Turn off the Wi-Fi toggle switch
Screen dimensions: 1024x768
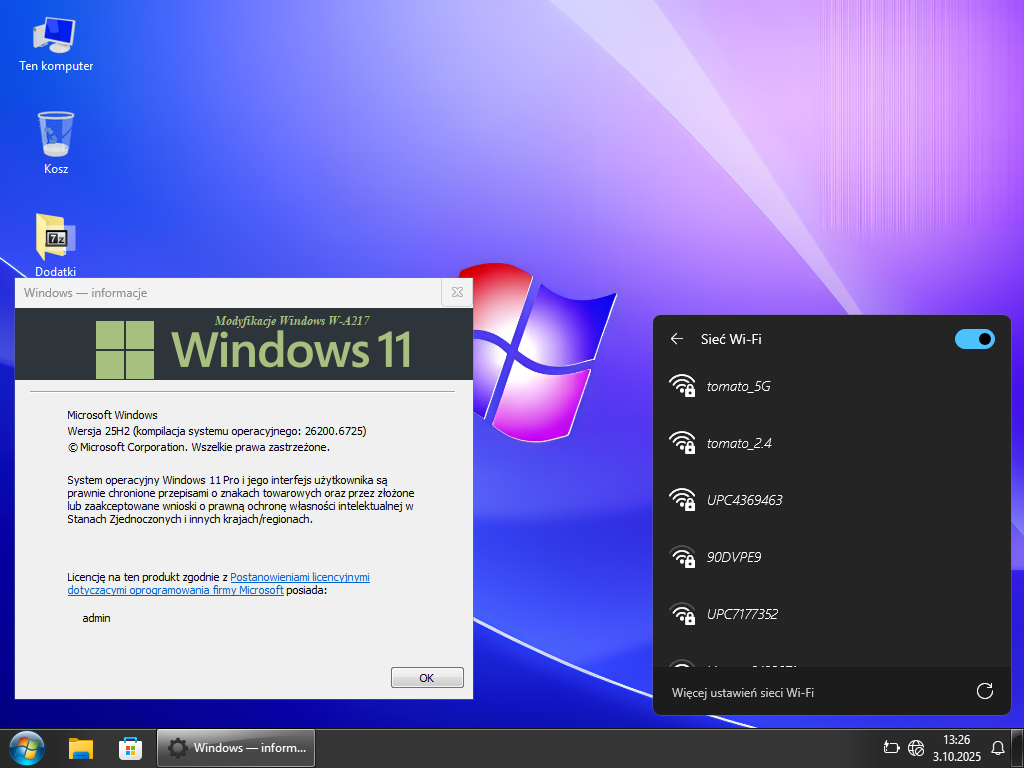[x=974, y=339]
